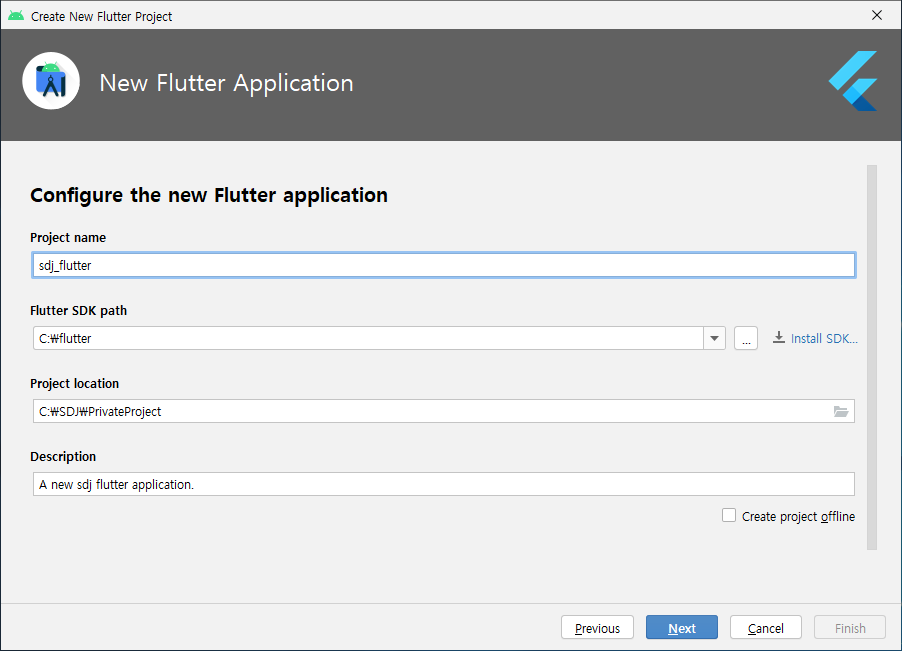Click the download icon beside Install SDK
Screen dimensions: 902x651
pyautogui.click(x=778, y=338)
